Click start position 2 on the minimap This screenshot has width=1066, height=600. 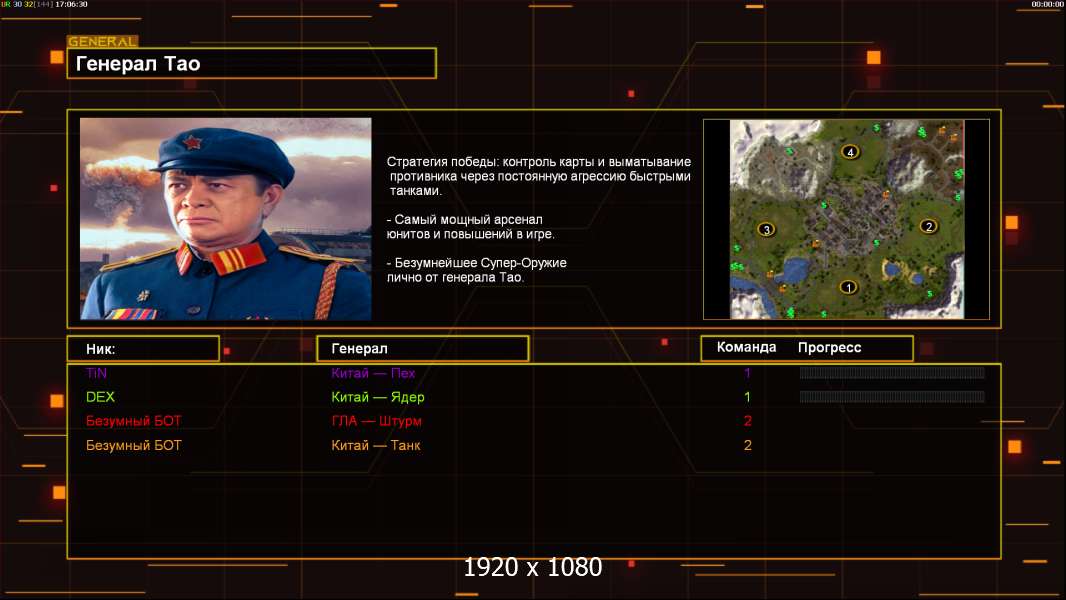click(x=928, y=226)
